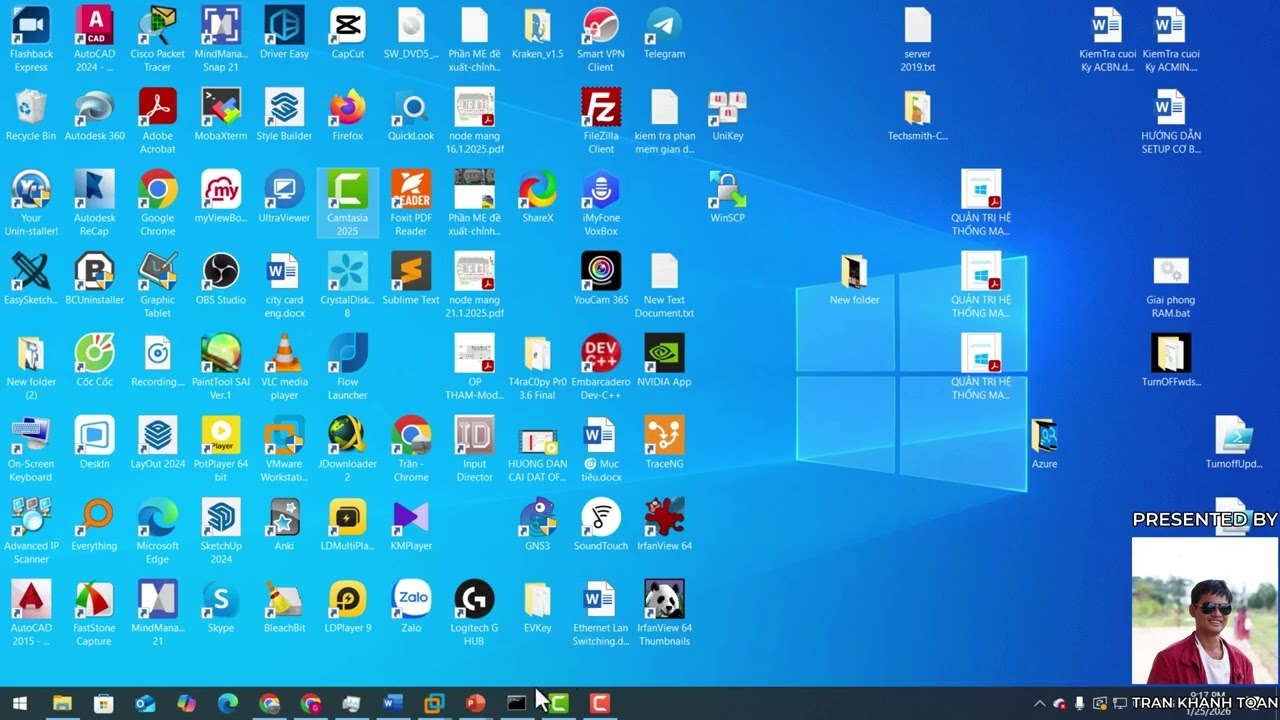Launch CapCut from the desktop
The height and width of the screenshot is (720, 1280).
(347, 33)
